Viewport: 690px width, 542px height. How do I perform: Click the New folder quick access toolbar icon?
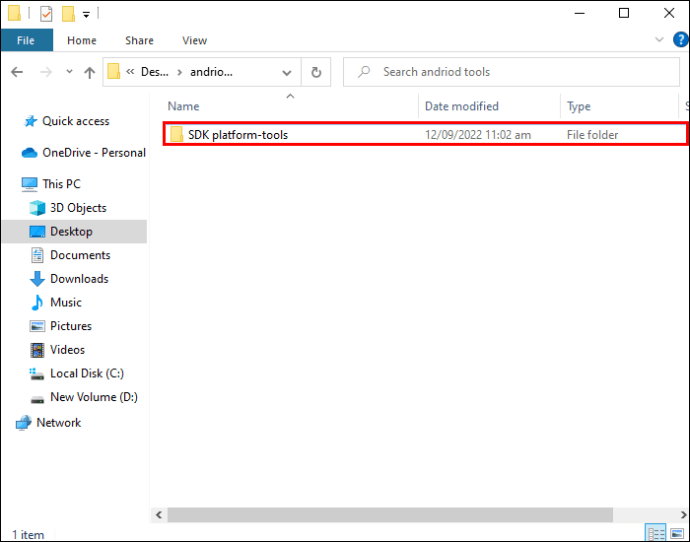pyautogui.click(x=68, y=14)
